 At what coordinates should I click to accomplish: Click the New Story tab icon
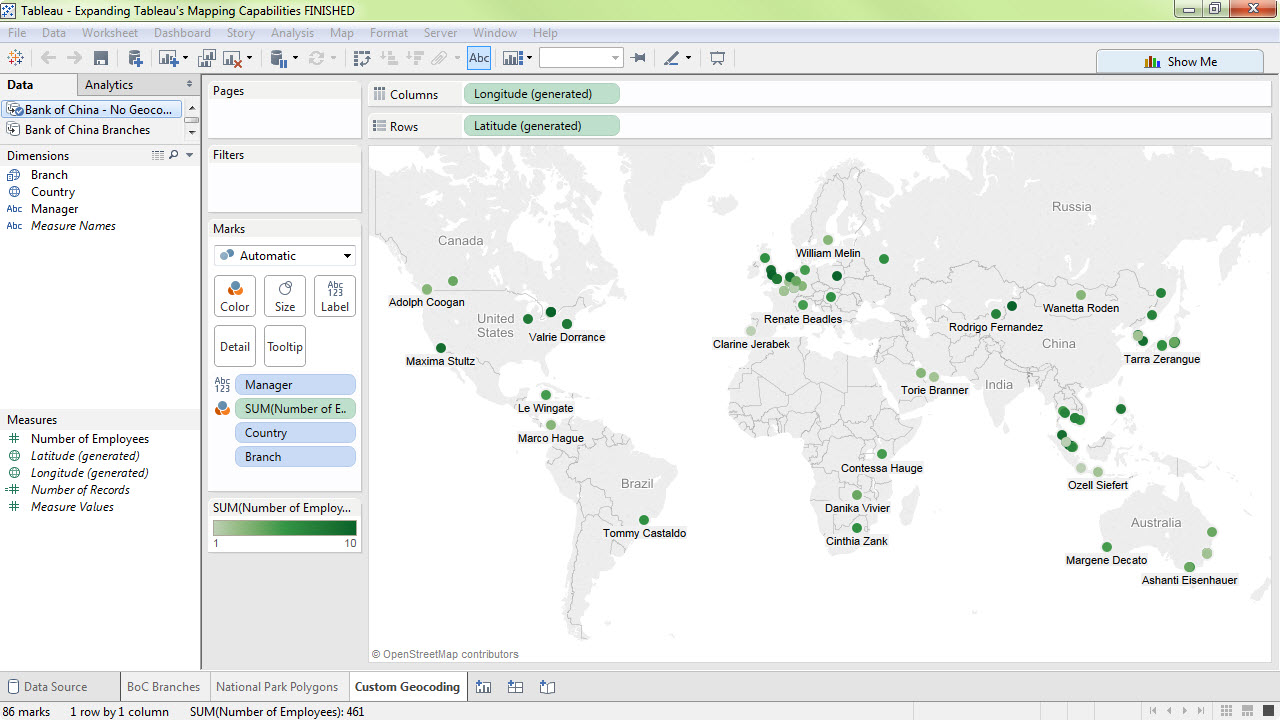tap(547, 687)
